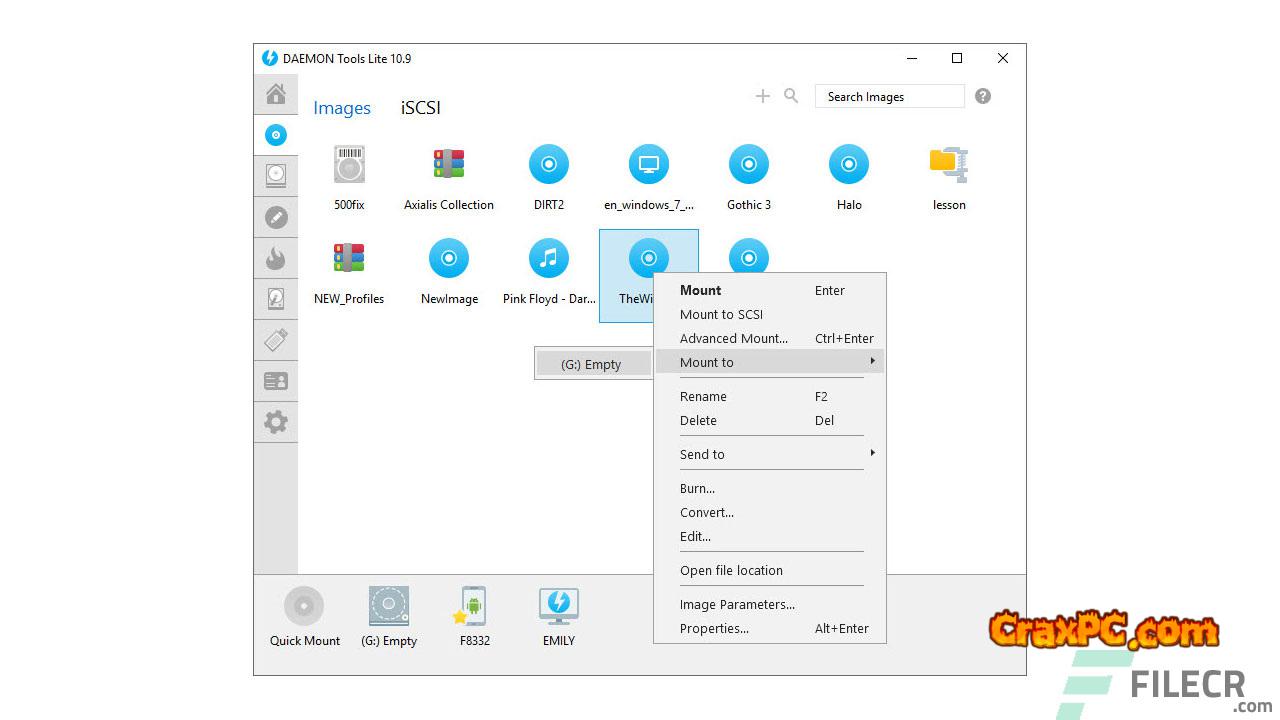Screen dimensions: 1280x720
Task: Open the help question mark icon
Action: 983,96
